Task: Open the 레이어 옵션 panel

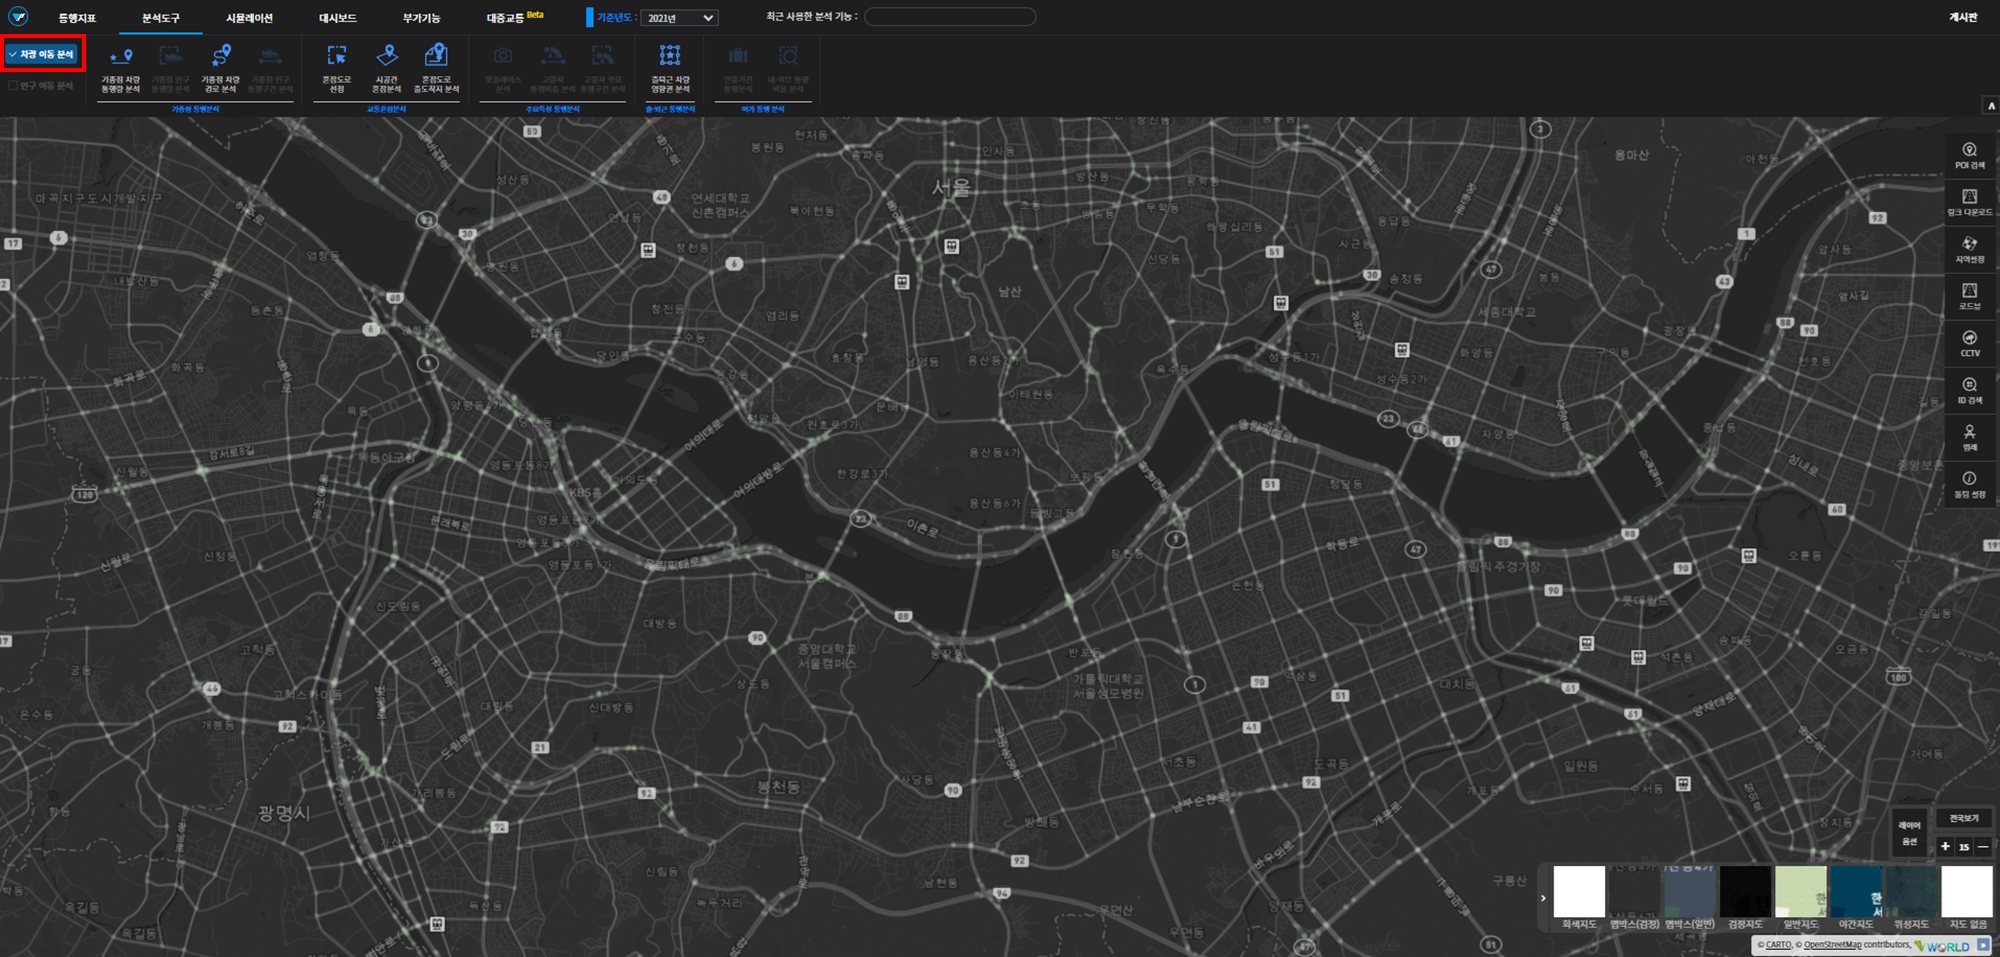Action: 1909,833
